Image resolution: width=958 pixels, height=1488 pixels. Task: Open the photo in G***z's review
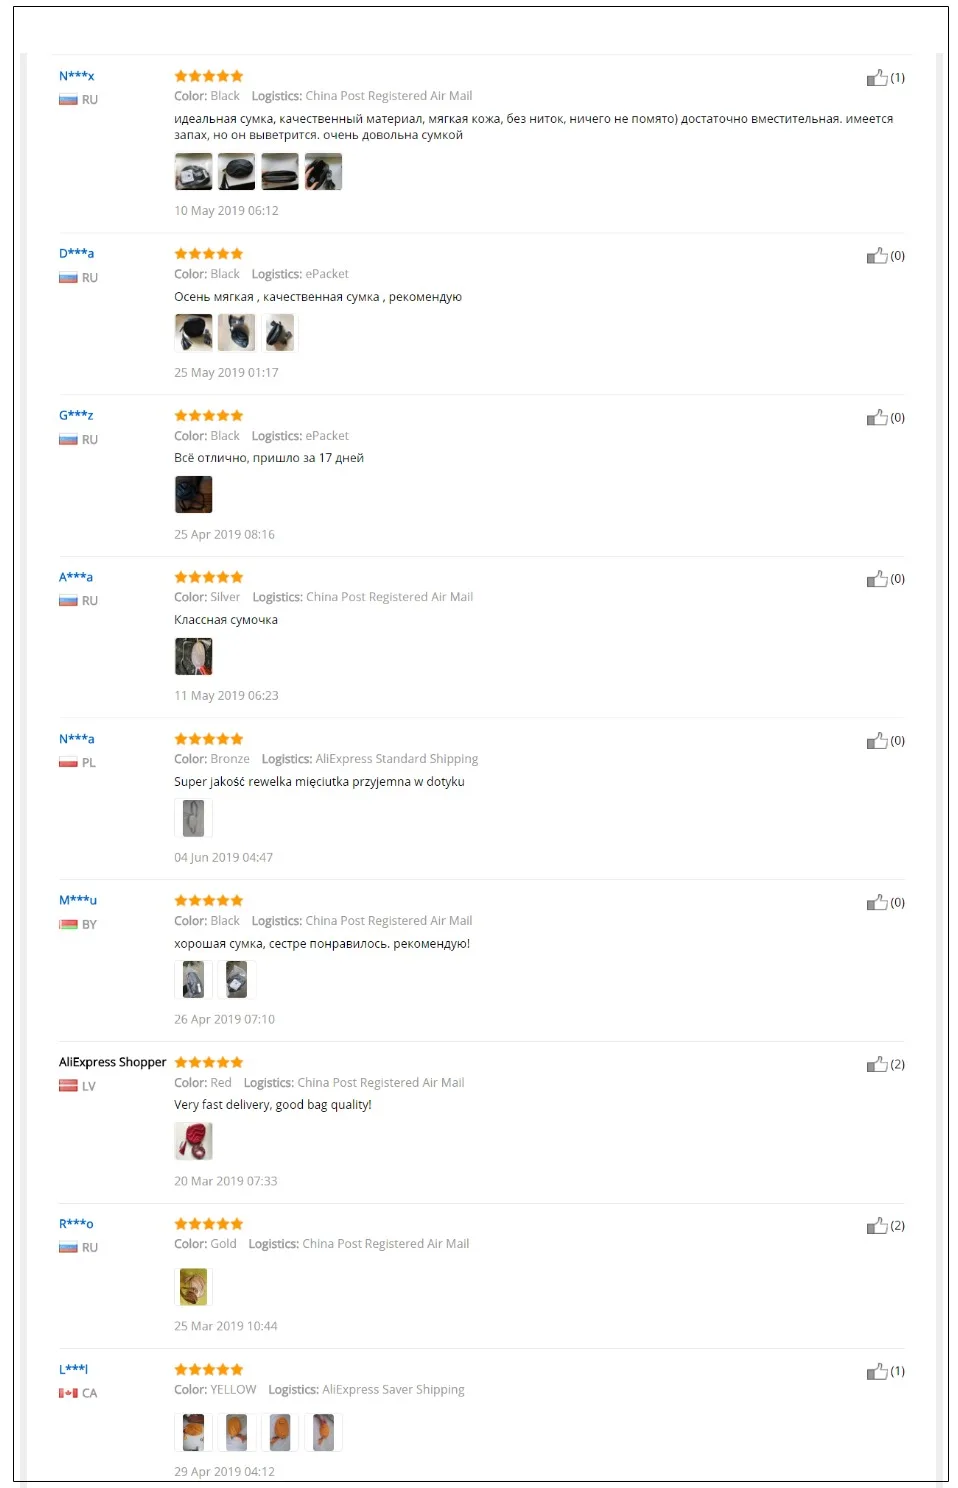193,495
